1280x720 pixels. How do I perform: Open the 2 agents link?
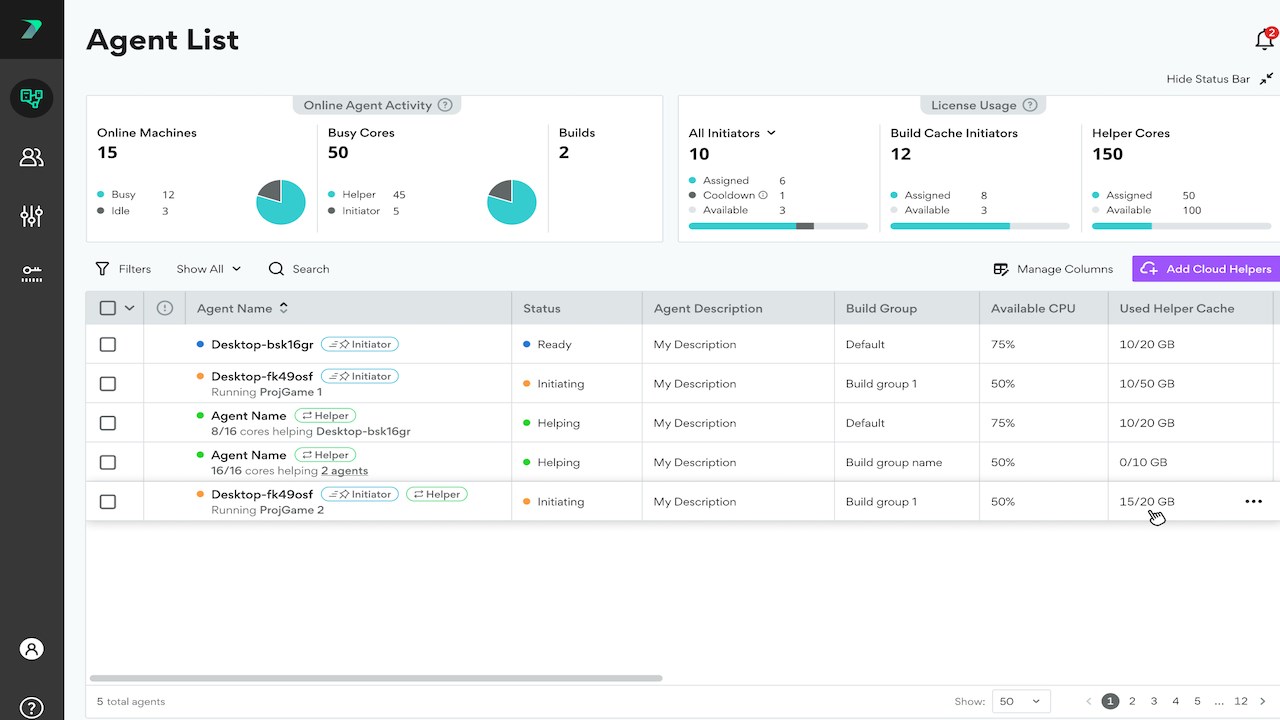click(344, 471)
